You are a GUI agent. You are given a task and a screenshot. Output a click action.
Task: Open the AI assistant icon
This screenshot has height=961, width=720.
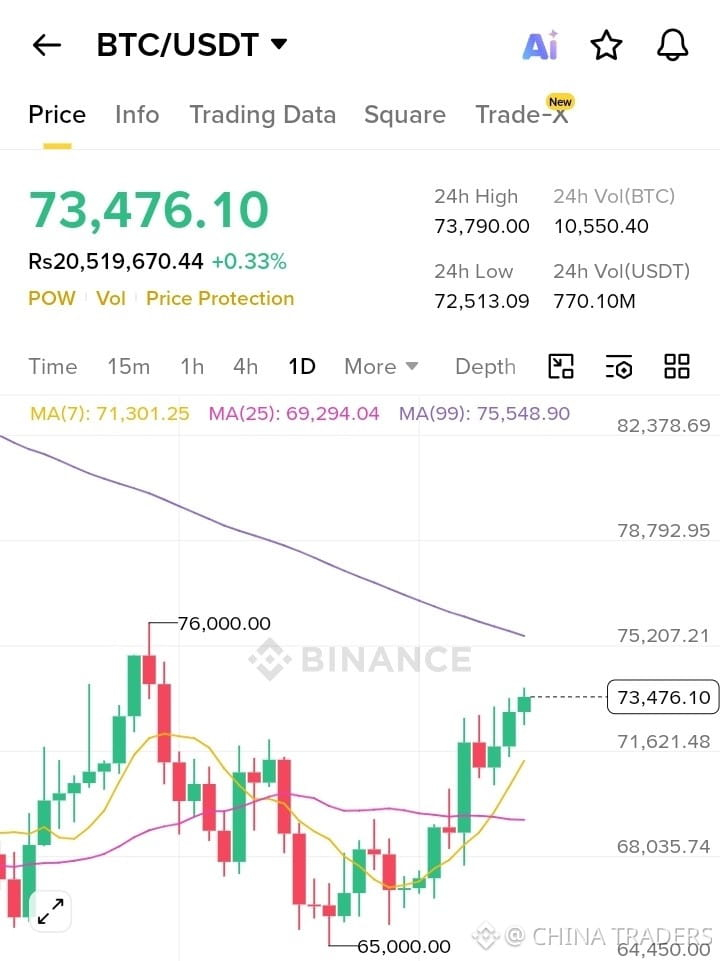coord(540,45)
